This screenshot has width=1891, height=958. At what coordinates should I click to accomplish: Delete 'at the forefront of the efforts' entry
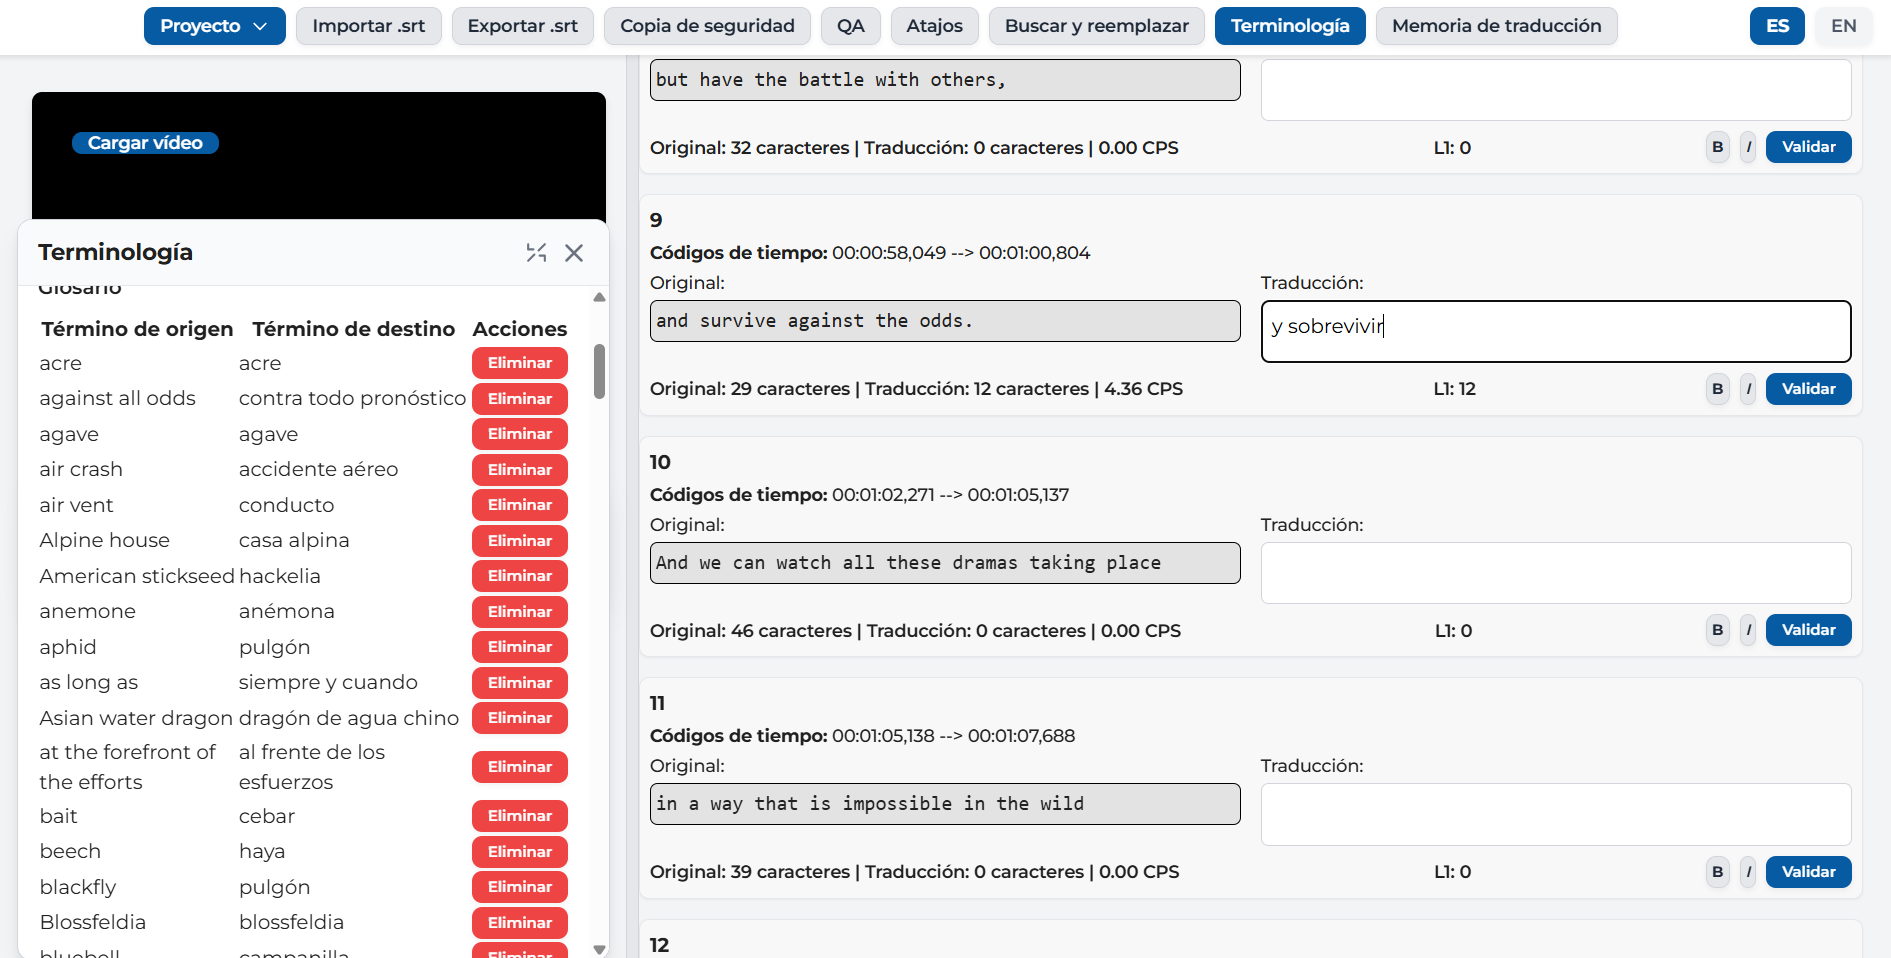point(520,767)
